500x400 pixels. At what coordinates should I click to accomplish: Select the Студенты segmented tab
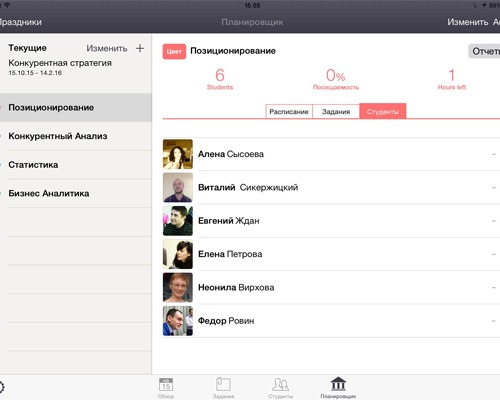click(383, 112)
